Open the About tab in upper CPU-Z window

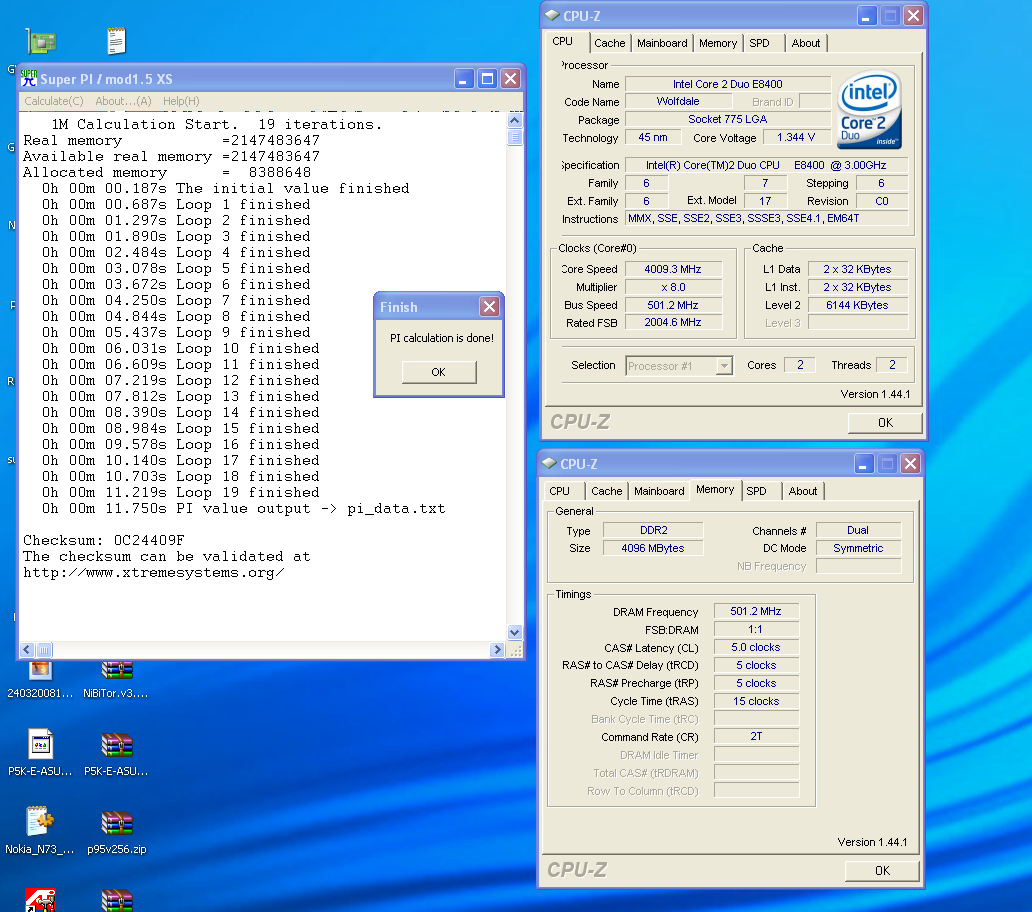tap(806, 43)
